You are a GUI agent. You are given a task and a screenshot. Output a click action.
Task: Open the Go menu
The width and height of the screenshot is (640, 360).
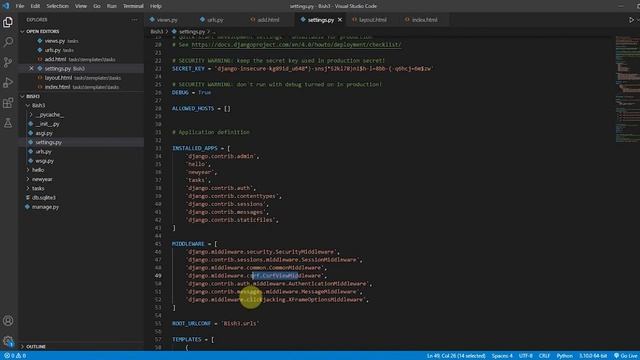click(97, 6)
